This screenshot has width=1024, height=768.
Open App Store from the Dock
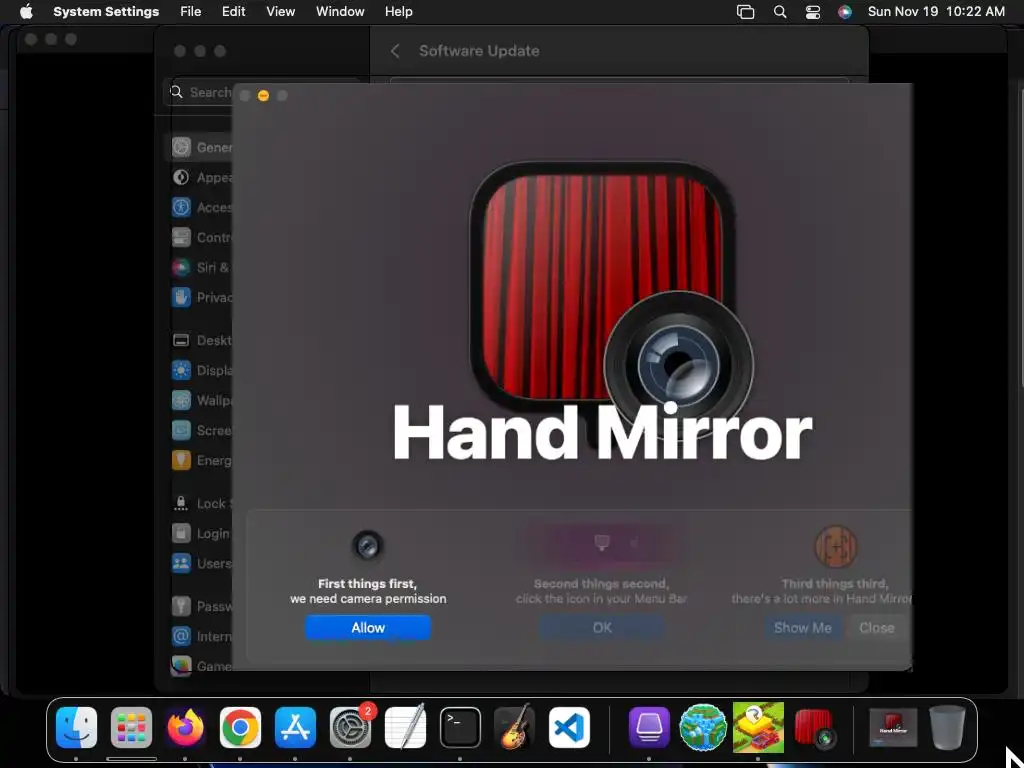coord(295,728)
